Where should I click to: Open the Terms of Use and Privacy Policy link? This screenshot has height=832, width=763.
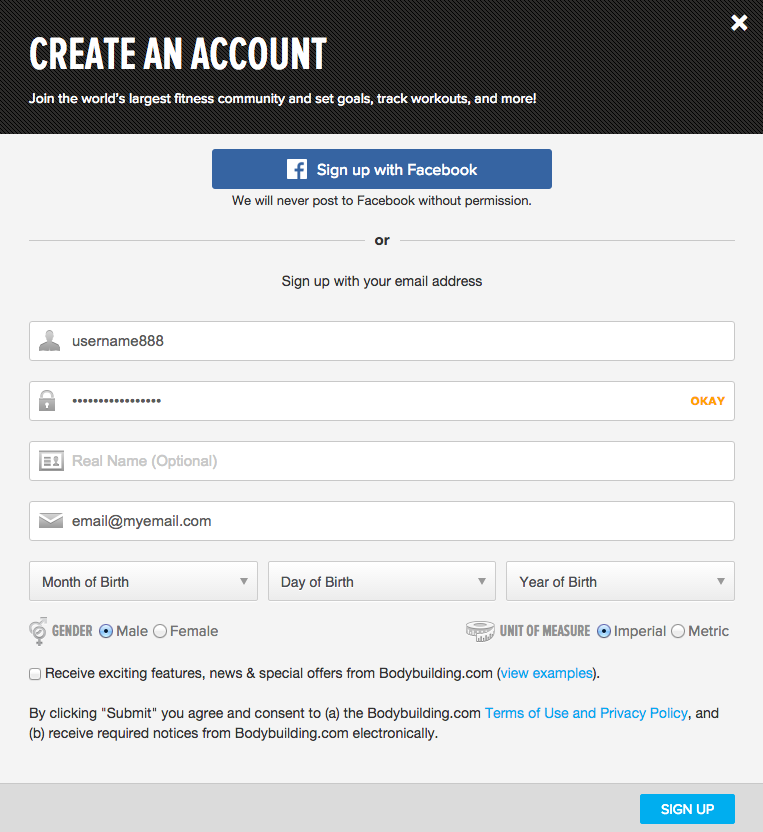point(586,713)
